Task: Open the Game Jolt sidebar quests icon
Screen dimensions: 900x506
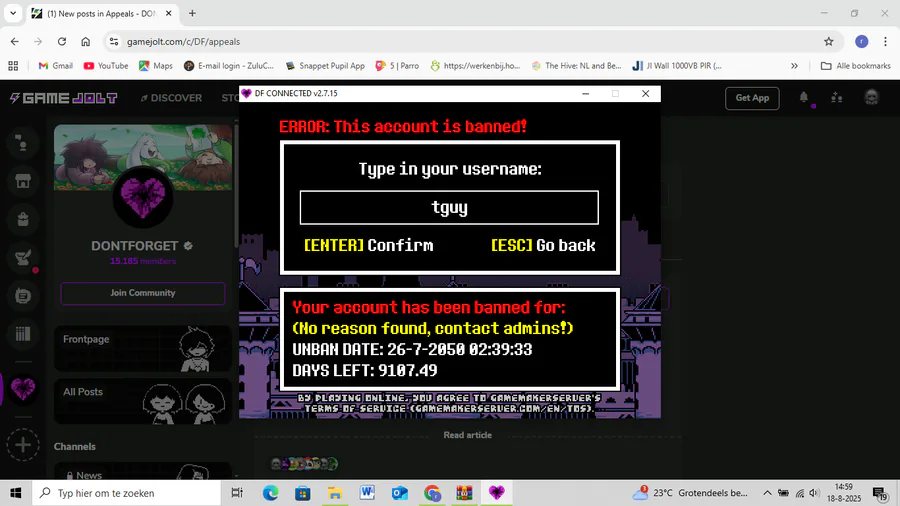Action: (23, 258)
